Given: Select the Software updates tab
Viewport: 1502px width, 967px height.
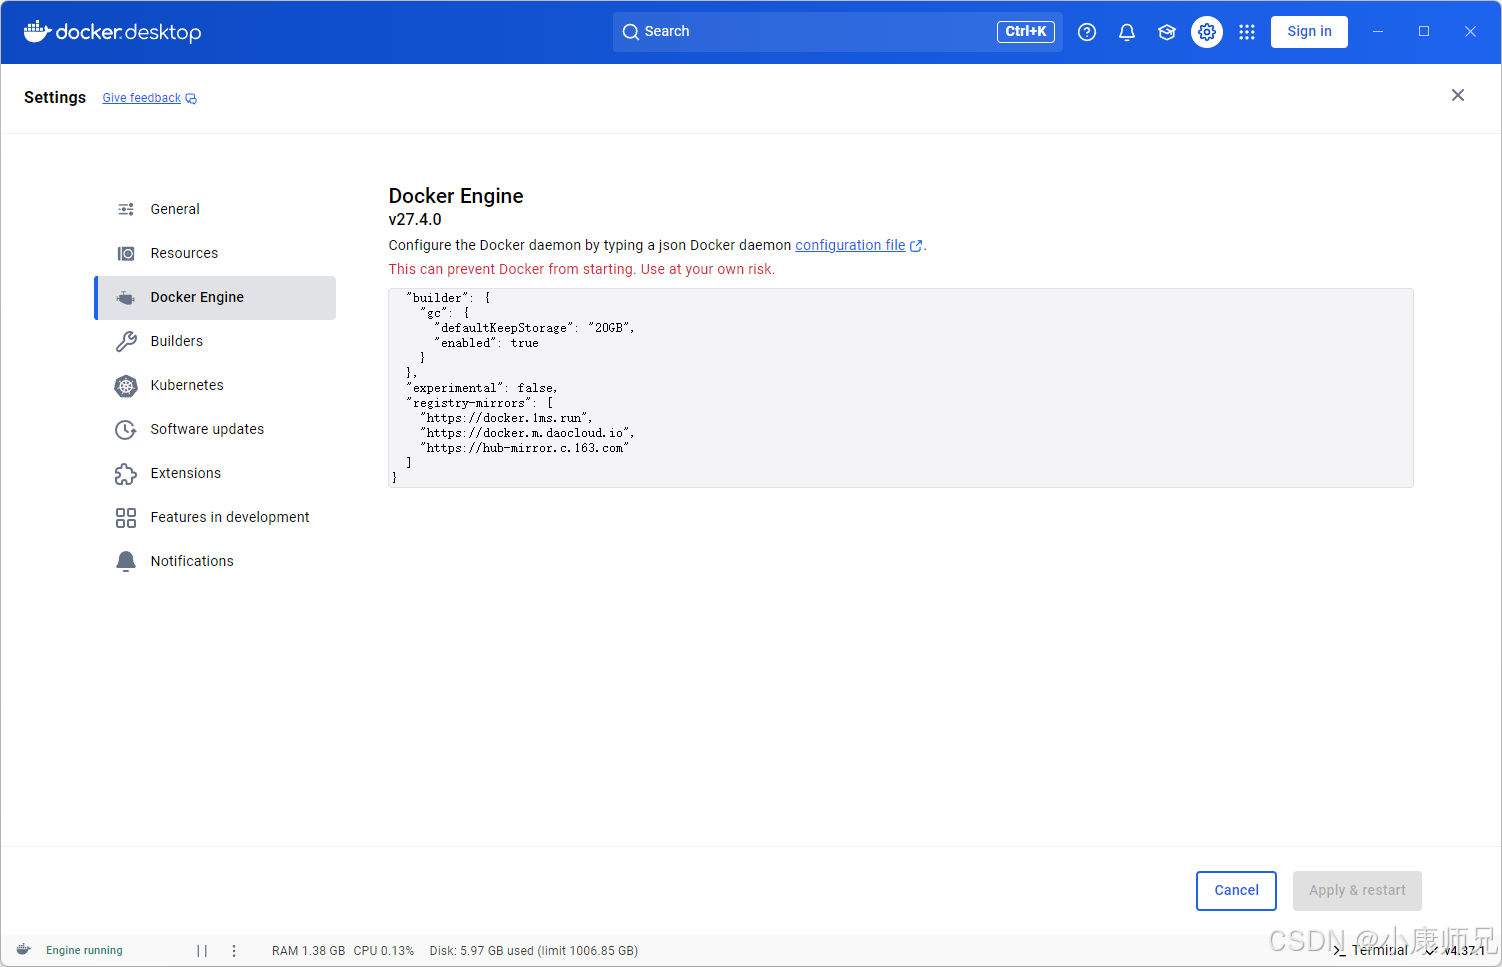Looking at the screenshot, I should coord(215,429).
